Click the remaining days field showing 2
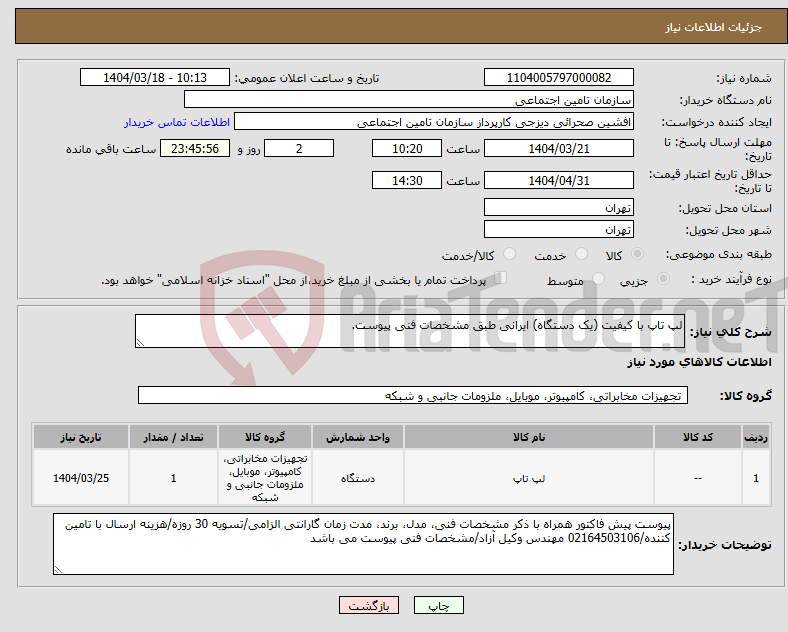 click(x=299, y=149)
